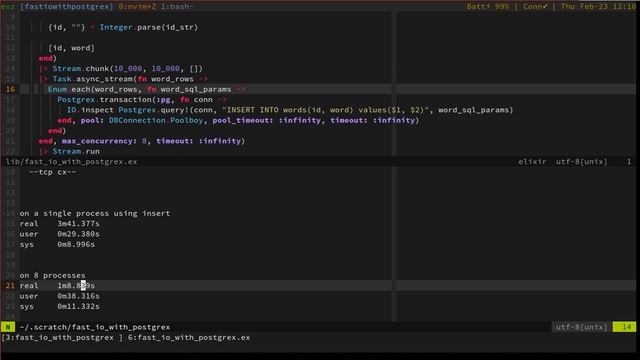Click pool_timeout: :infinity option
Screen dimensions: 640x360
point(267,120)
